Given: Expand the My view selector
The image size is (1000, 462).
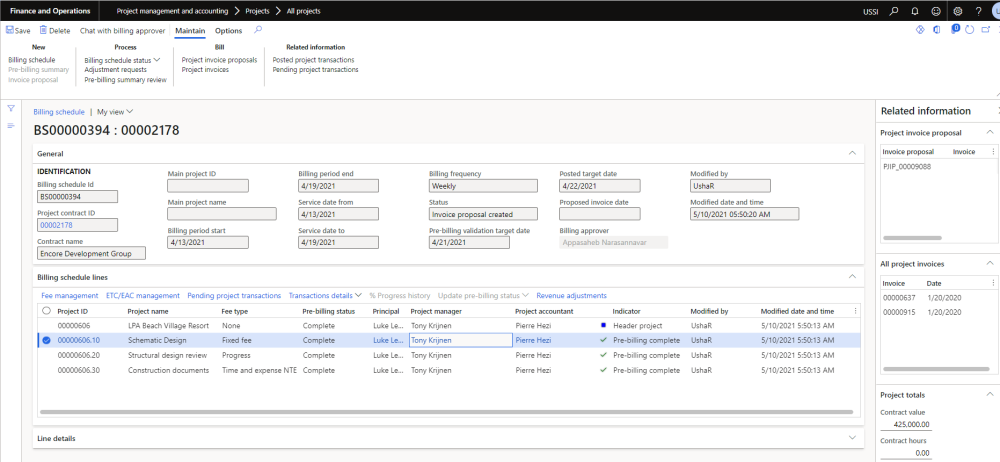Looking at the screenshot, I should [115, 112].
